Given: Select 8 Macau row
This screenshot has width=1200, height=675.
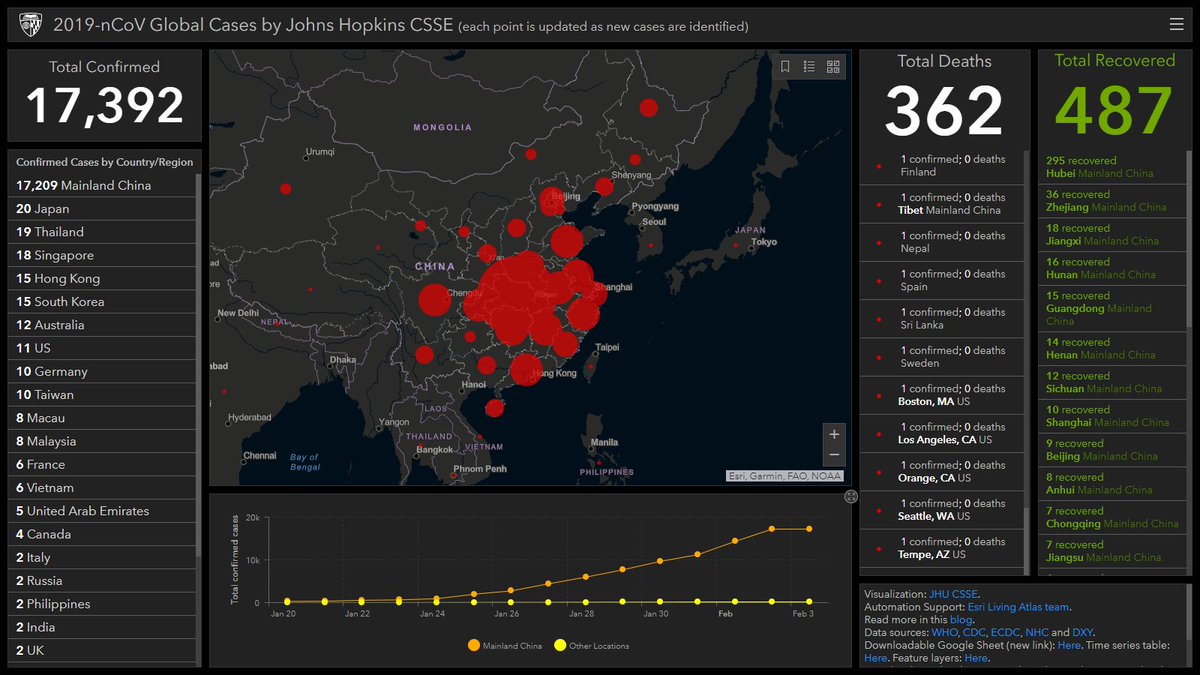Looking at the screenshot, I should pyautogui.click(x=103, y=418).
